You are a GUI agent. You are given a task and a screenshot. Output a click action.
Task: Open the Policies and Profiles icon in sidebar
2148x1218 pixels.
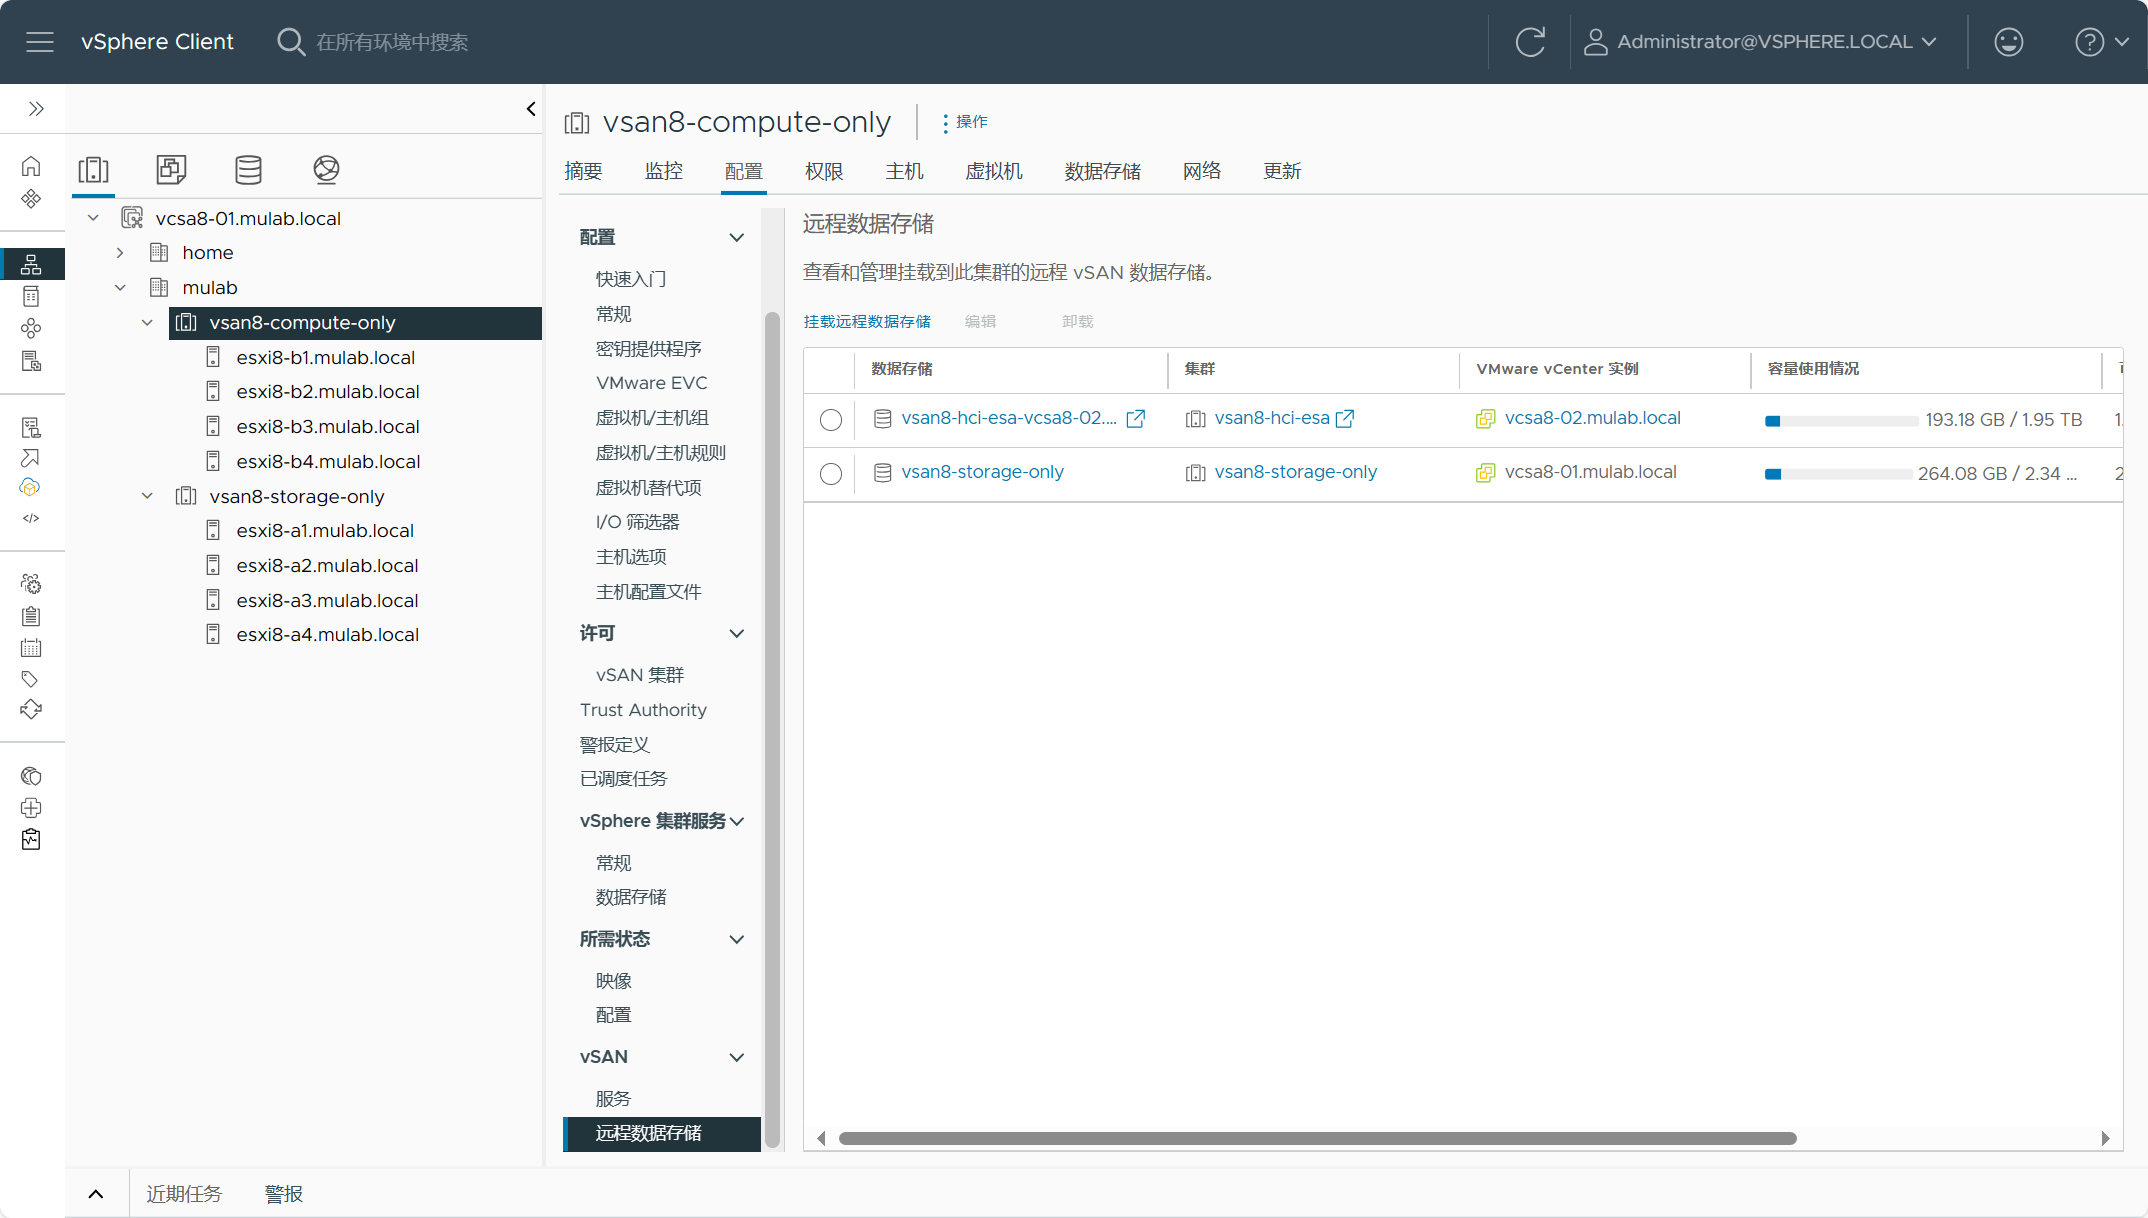(x=31, y=427)
